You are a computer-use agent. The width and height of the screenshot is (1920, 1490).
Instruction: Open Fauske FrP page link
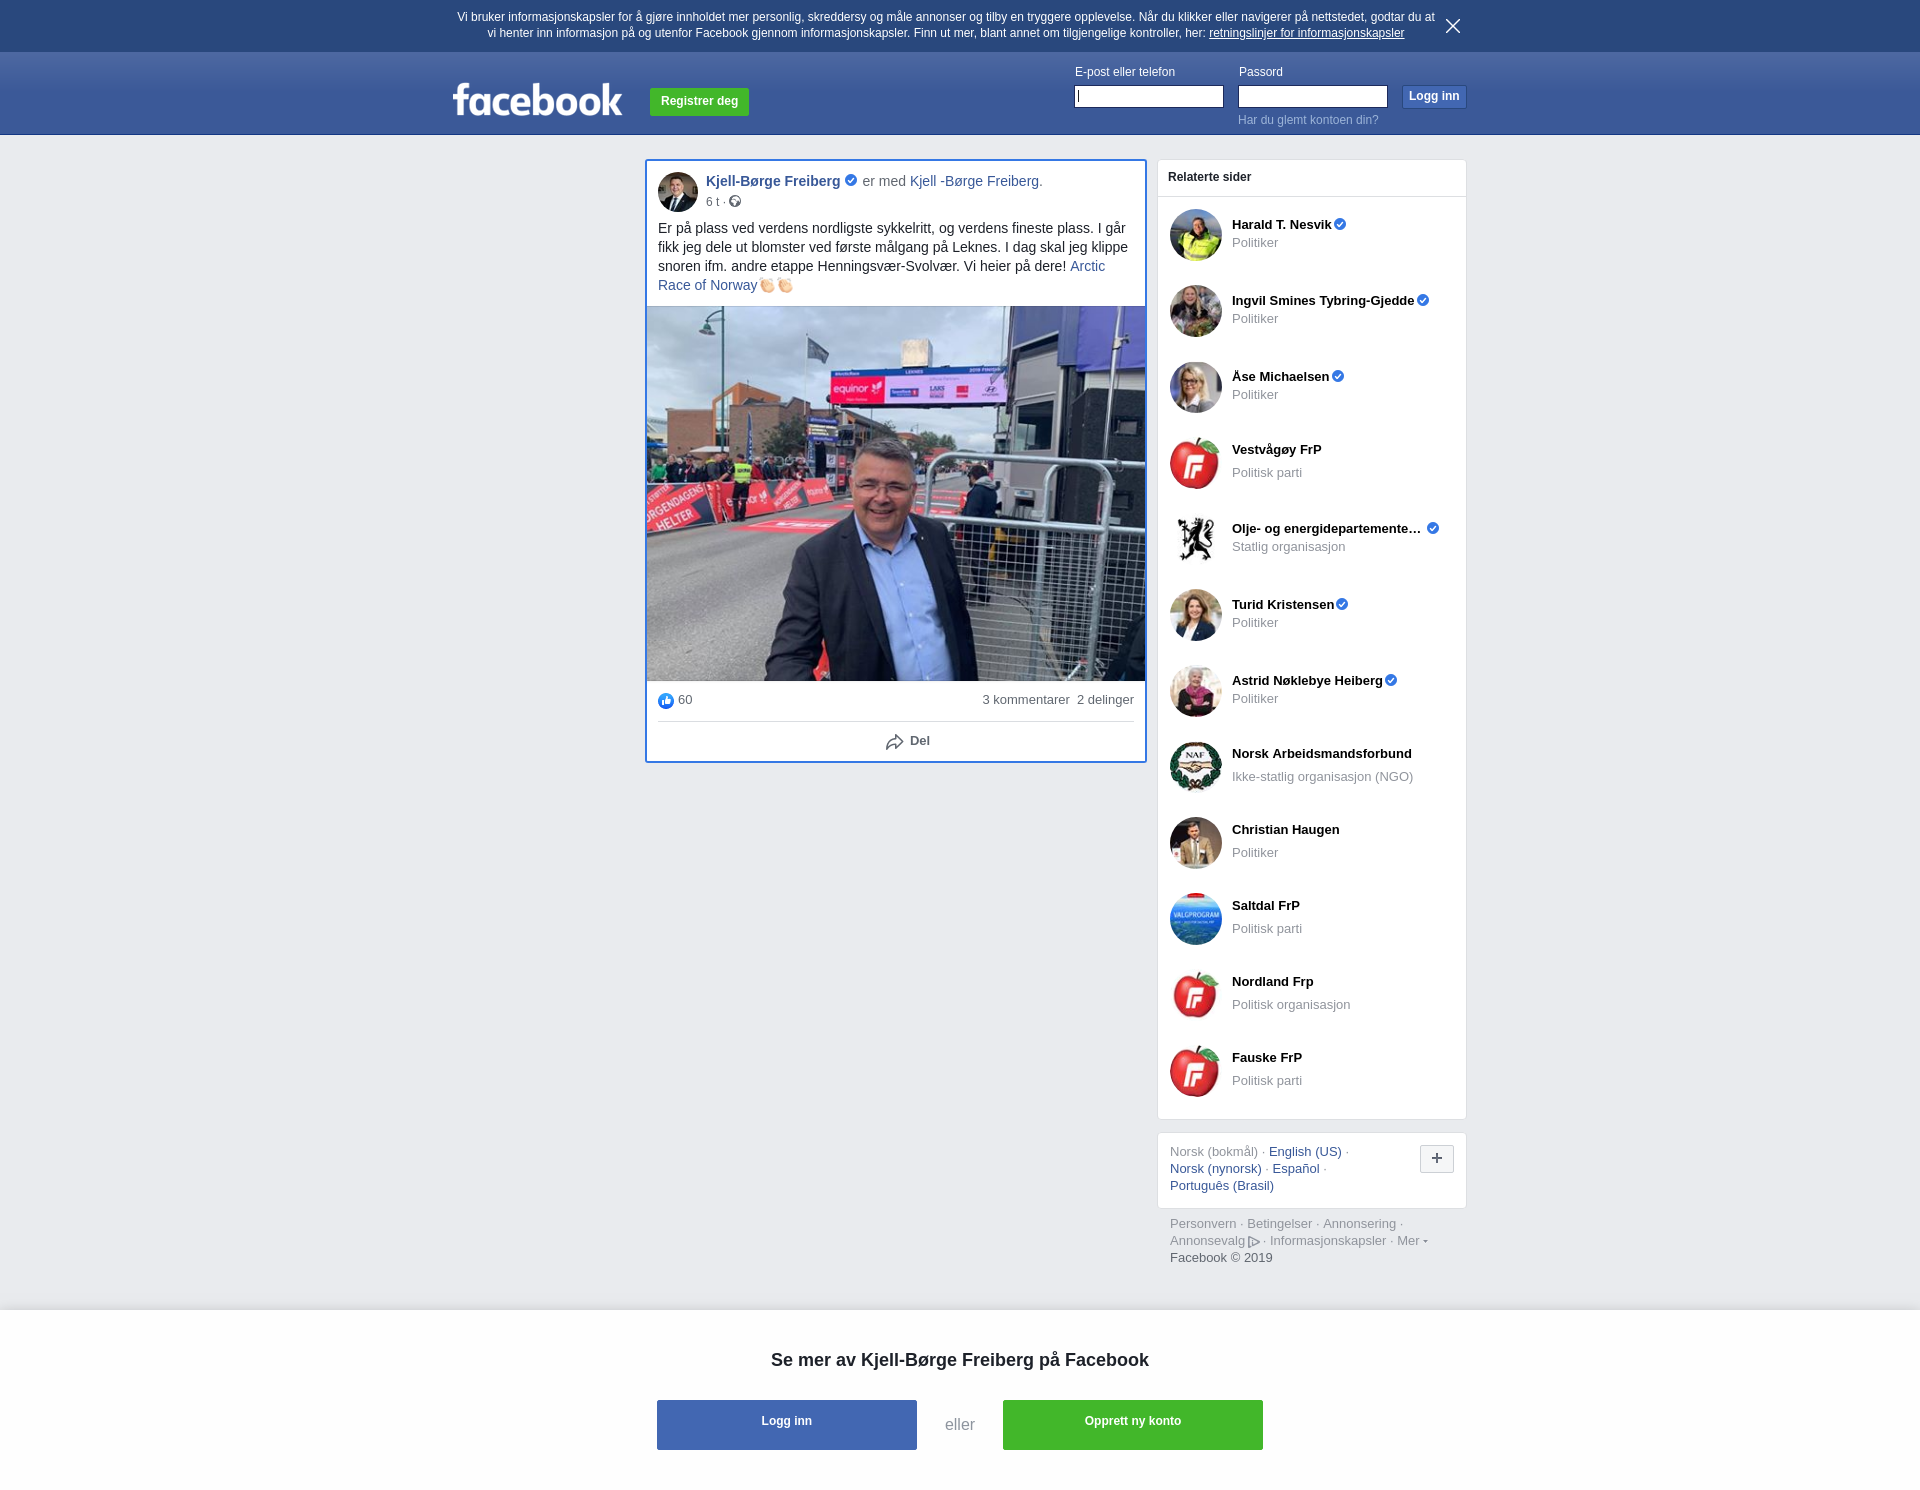[x=1267, y=1058]
